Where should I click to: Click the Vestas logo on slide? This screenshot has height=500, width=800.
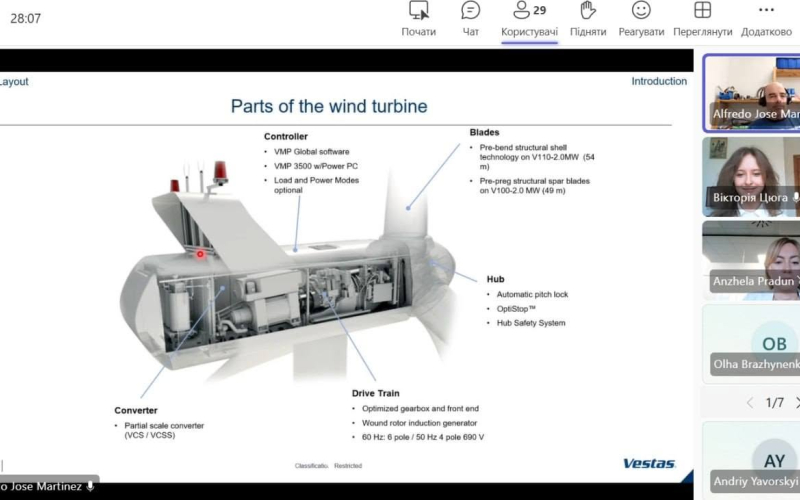coord(649,463)
